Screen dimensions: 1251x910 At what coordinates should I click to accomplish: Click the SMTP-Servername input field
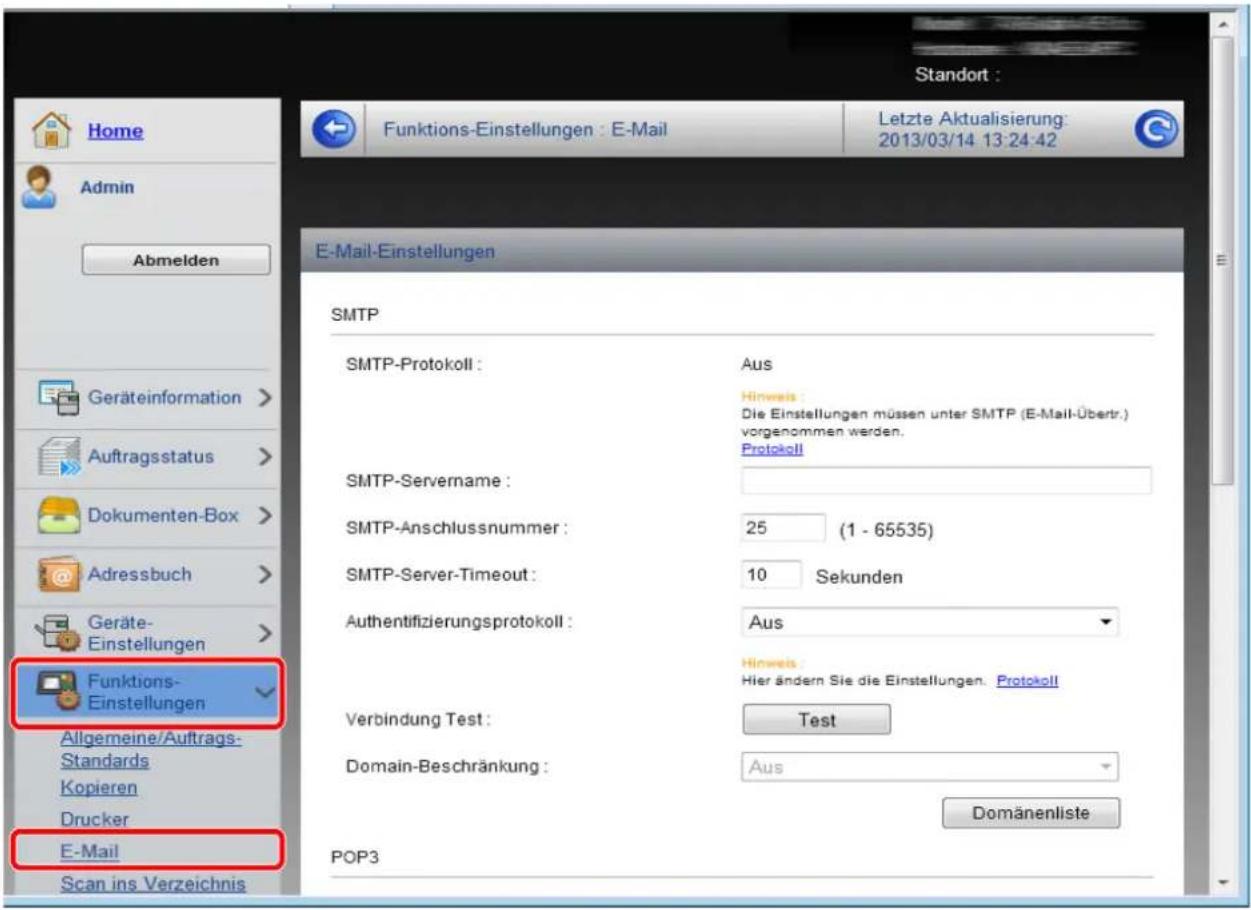(x=946, y=481)
